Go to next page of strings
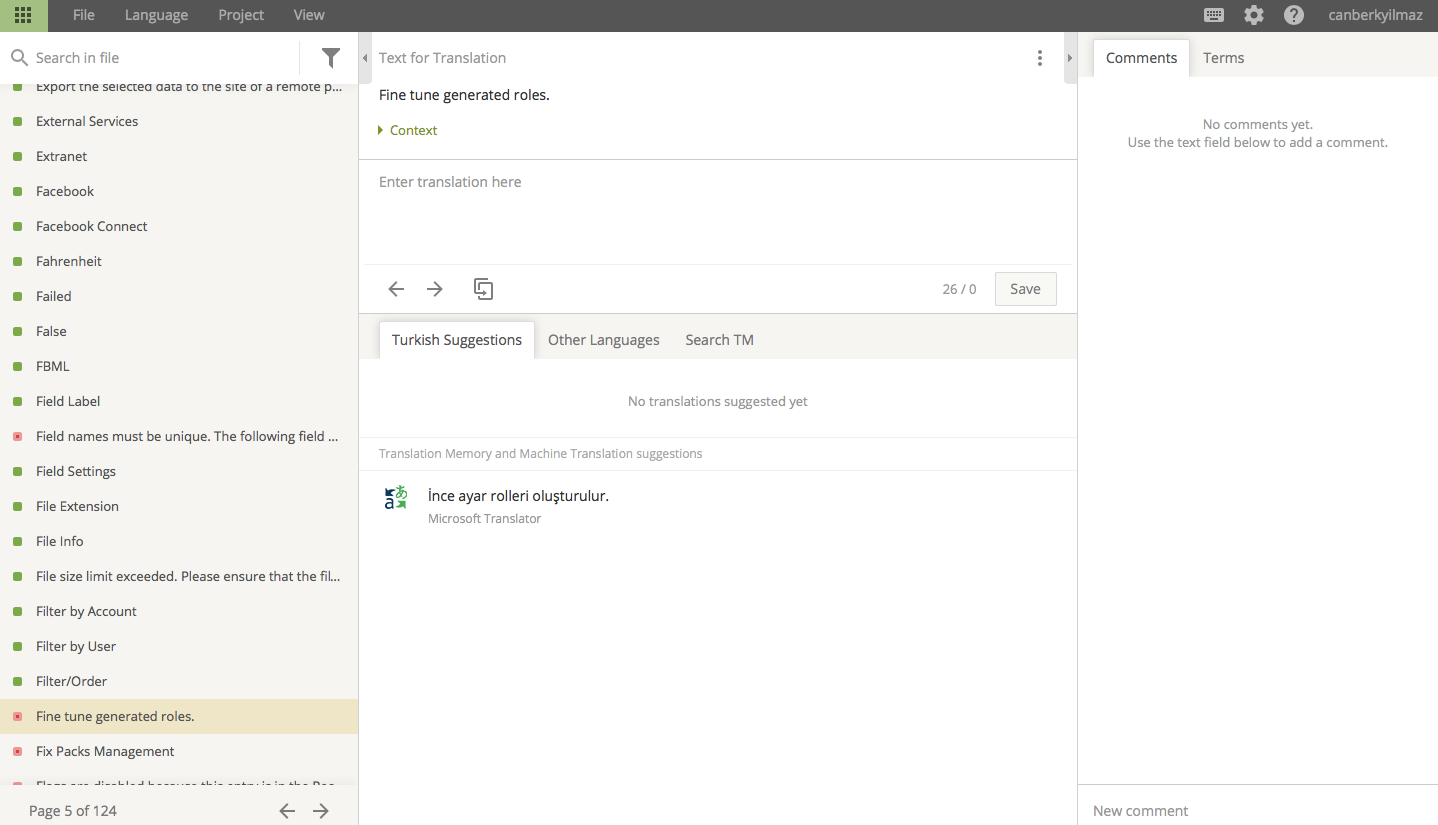Viewport: 1438px width, 825px height. pos(321,811)
